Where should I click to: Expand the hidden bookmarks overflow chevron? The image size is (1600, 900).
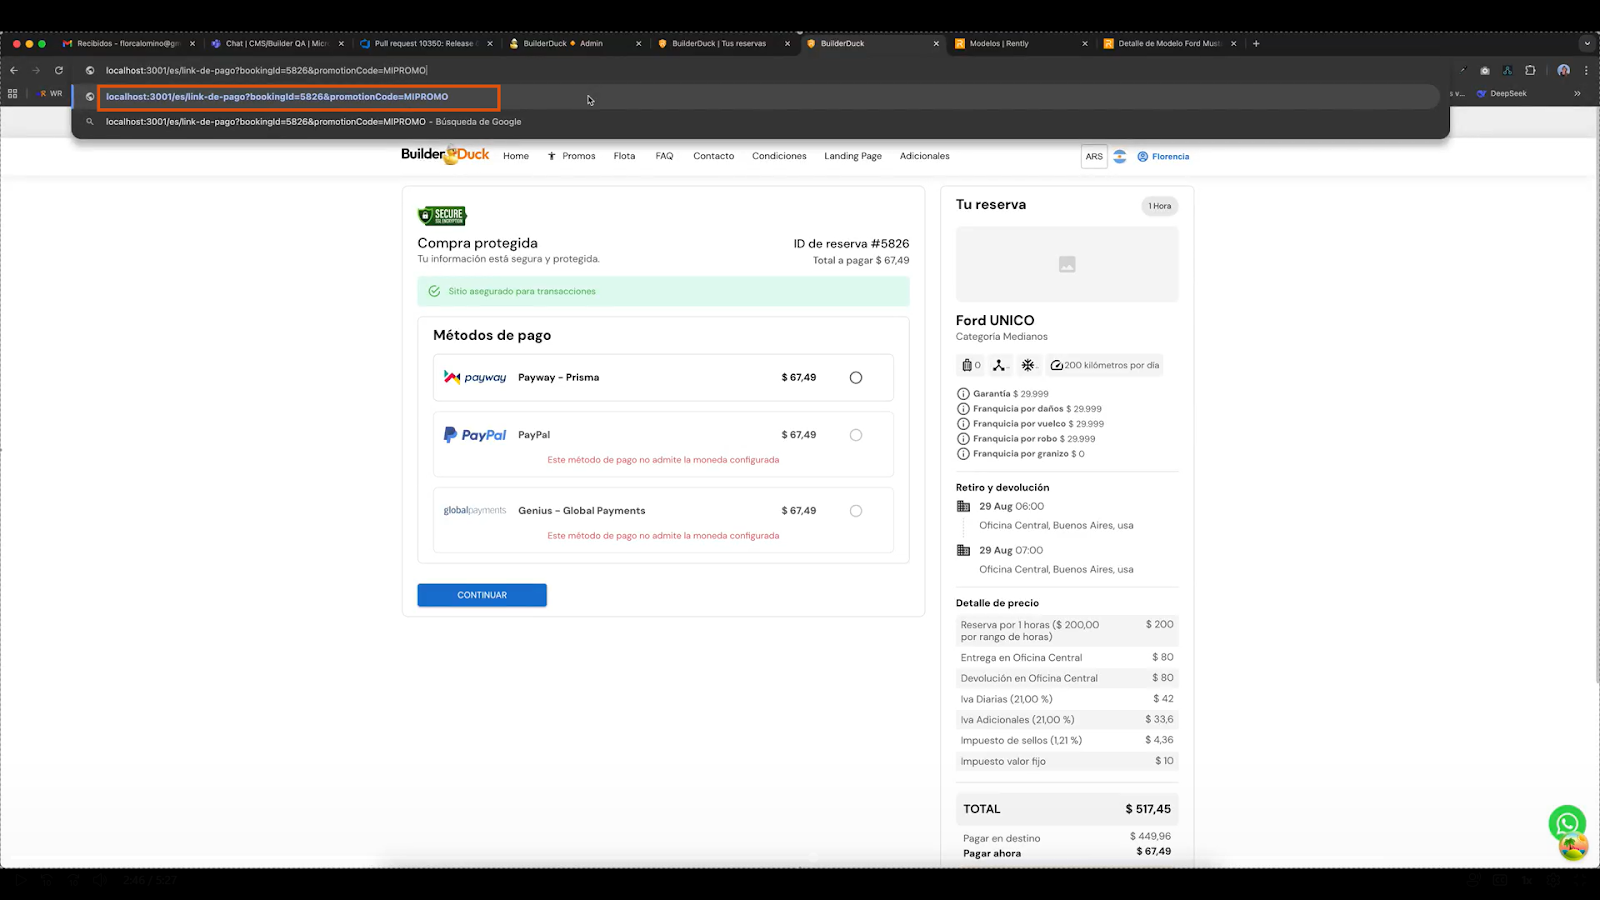tap(1577, 93)
